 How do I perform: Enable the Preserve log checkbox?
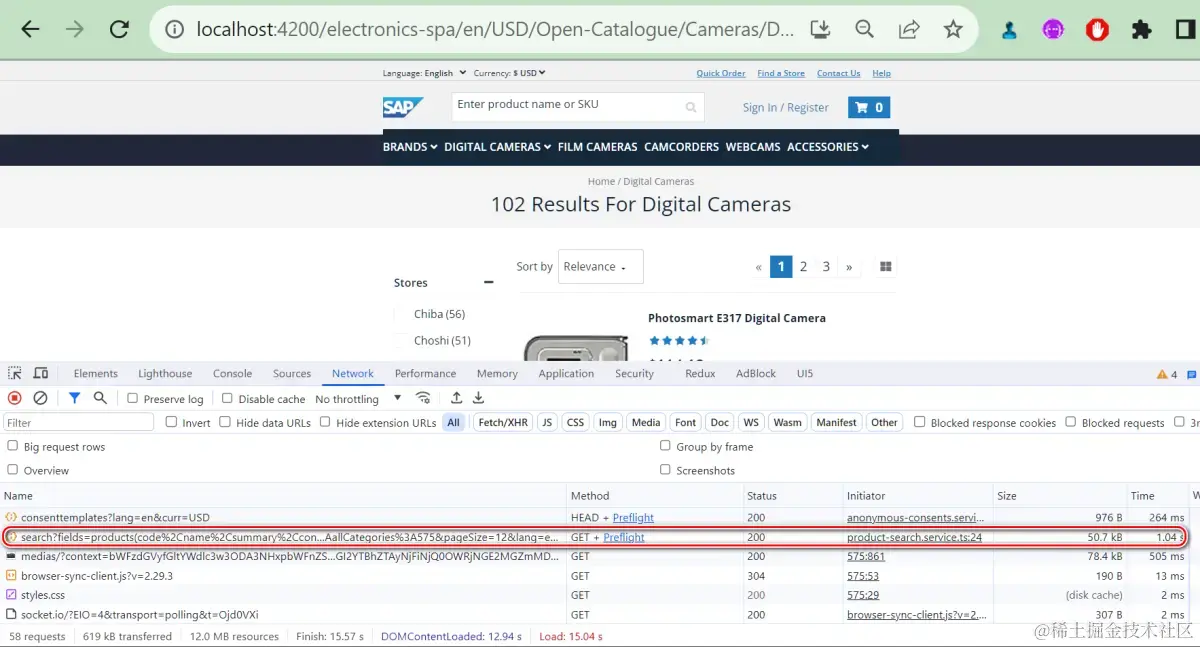pos(132,398)
